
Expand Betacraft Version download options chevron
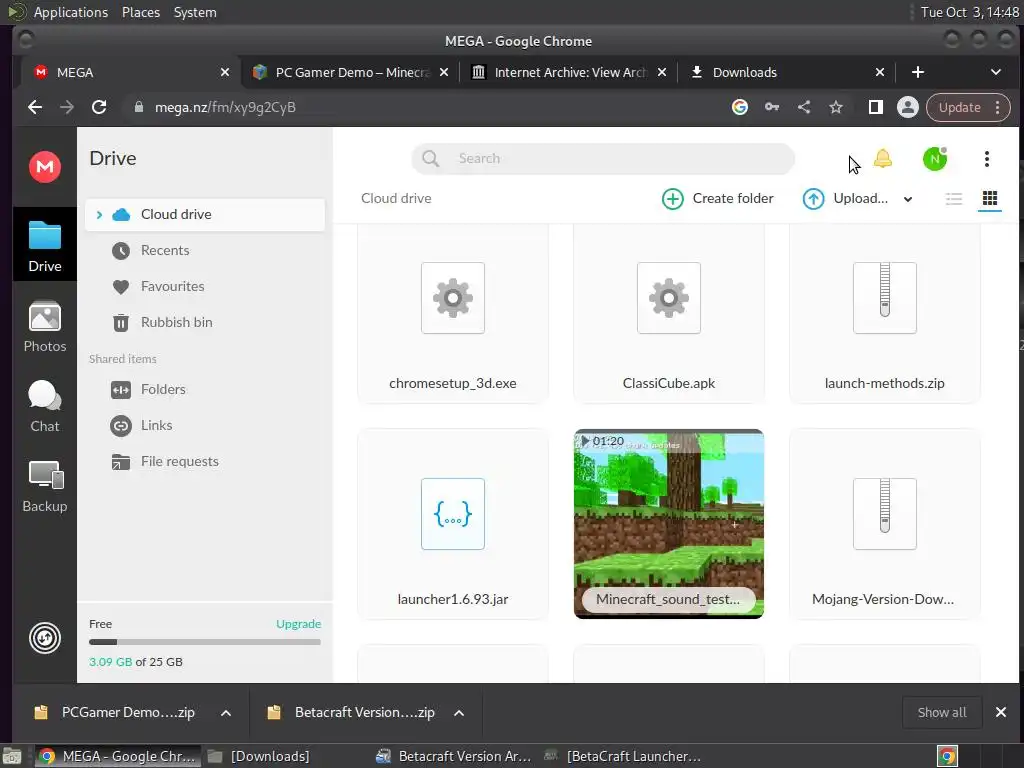459,713
